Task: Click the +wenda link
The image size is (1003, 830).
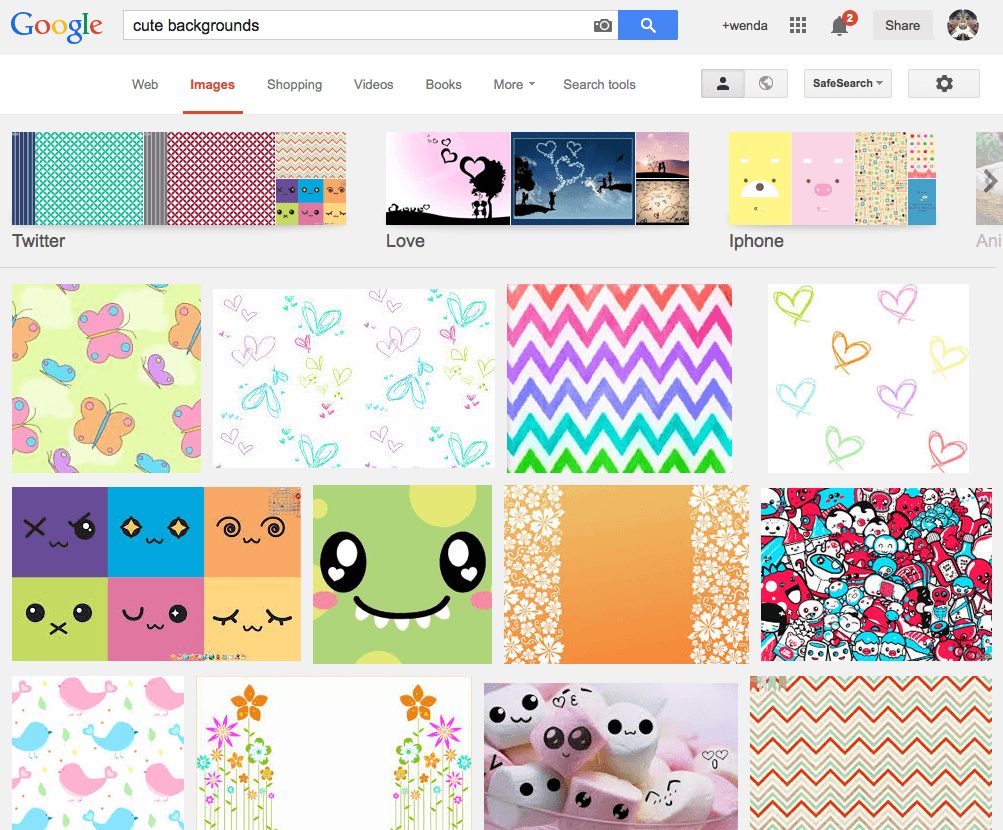Action: click(x=745, y=26)
